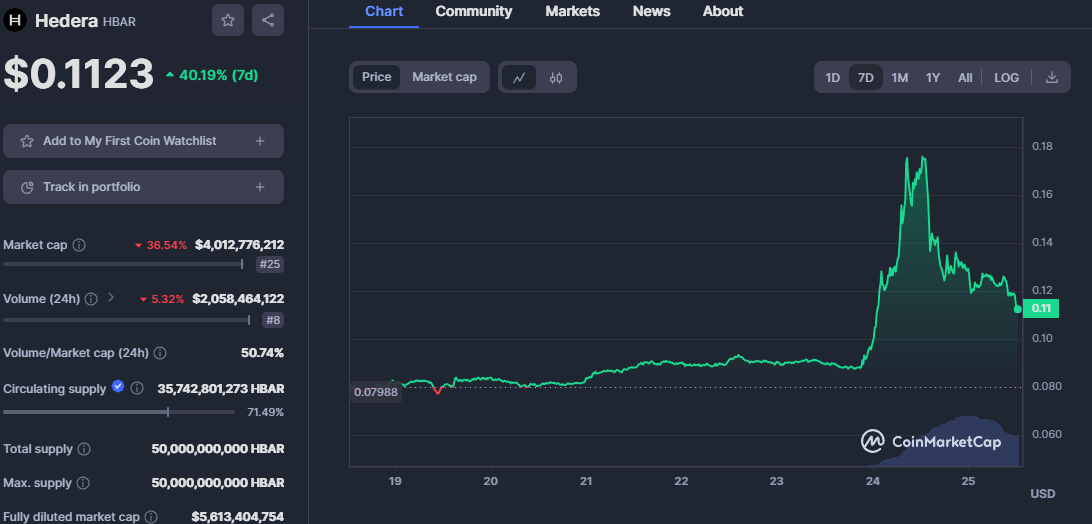Open info icon next to Max. supply
This screenshot has height=524, width=1092.
click(x=83, y=483)
